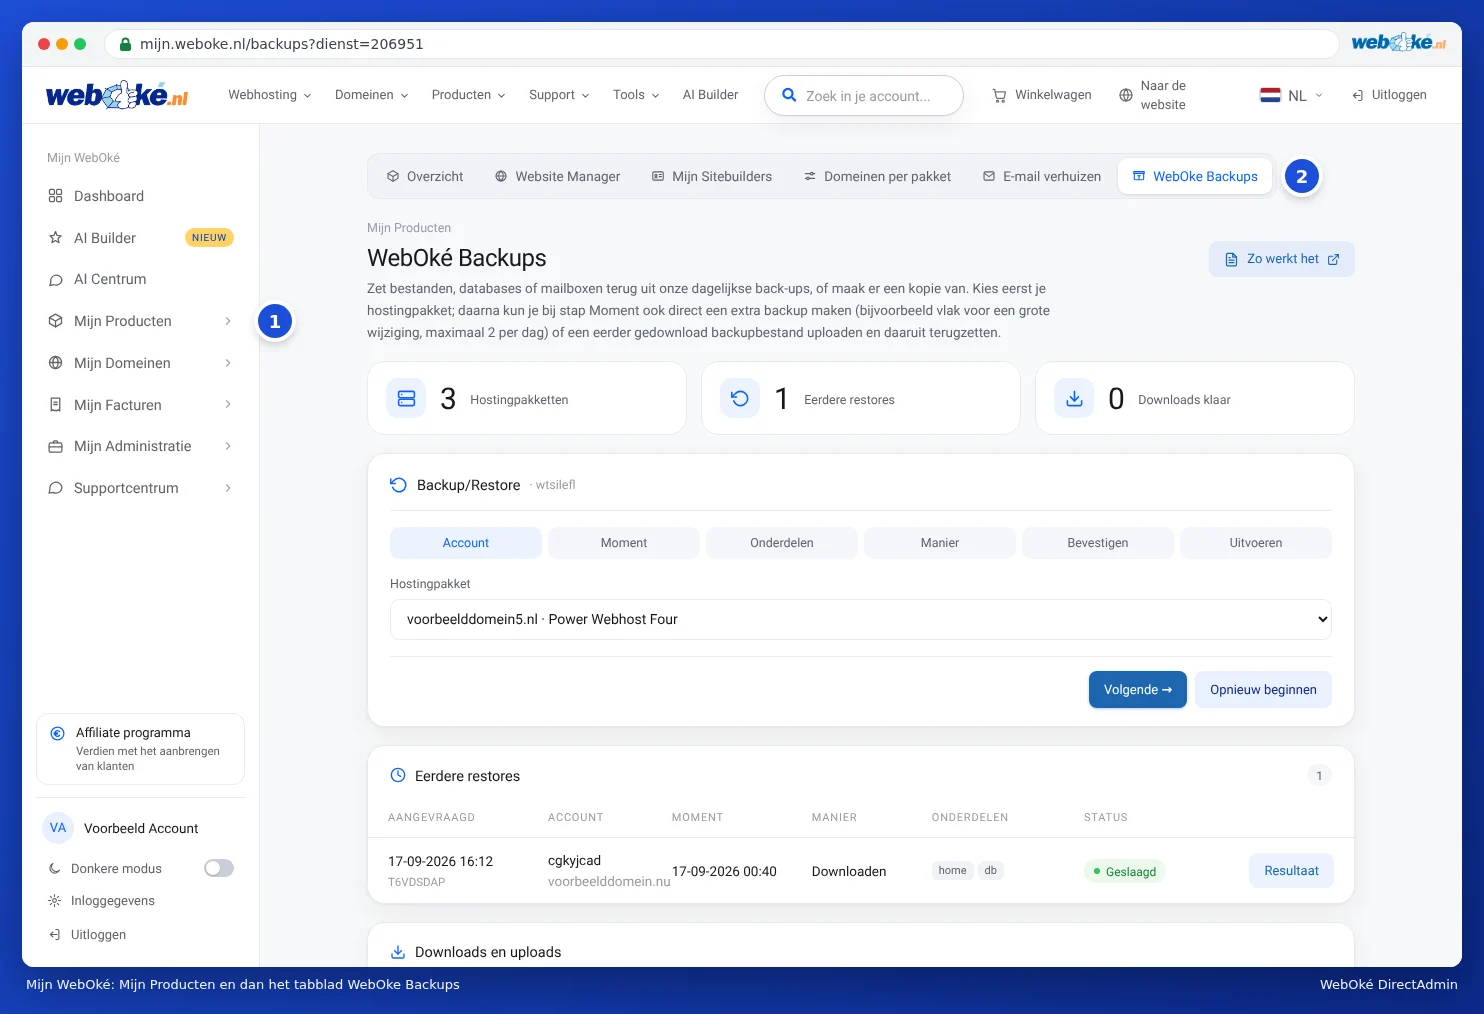Viewport: 1484px width, 1014px height.
Task: Click the Opnieuw beginnen button
Action: point(1263,690)
